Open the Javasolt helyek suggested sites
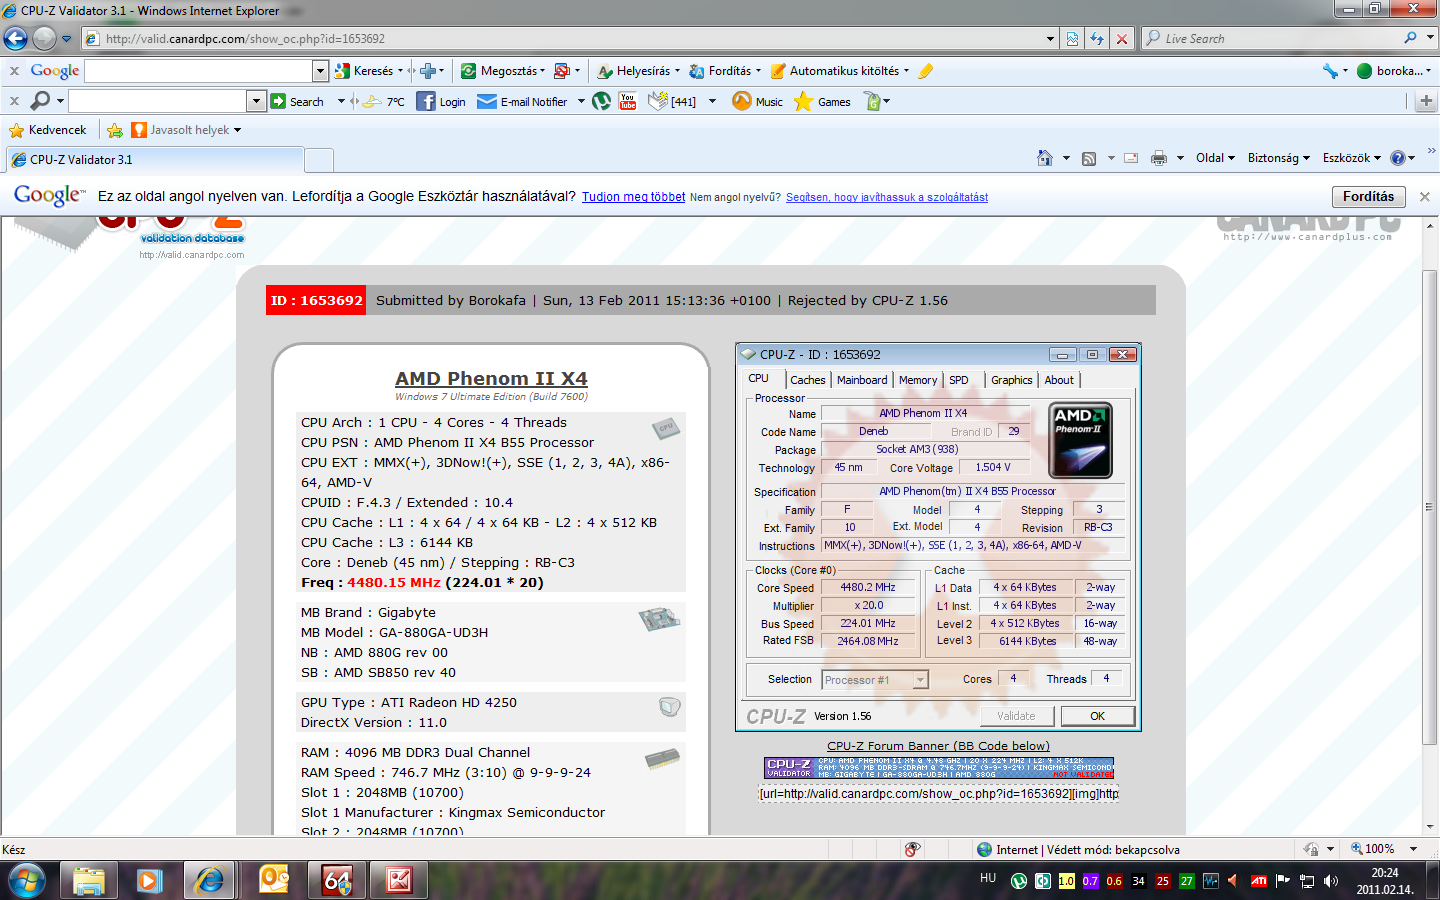 click(186, 130)
